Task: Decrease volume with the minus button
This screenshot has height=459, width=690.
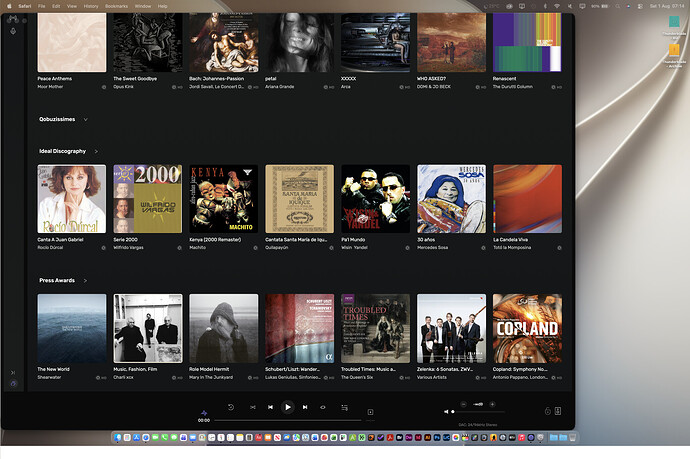Action: [463, 404]
